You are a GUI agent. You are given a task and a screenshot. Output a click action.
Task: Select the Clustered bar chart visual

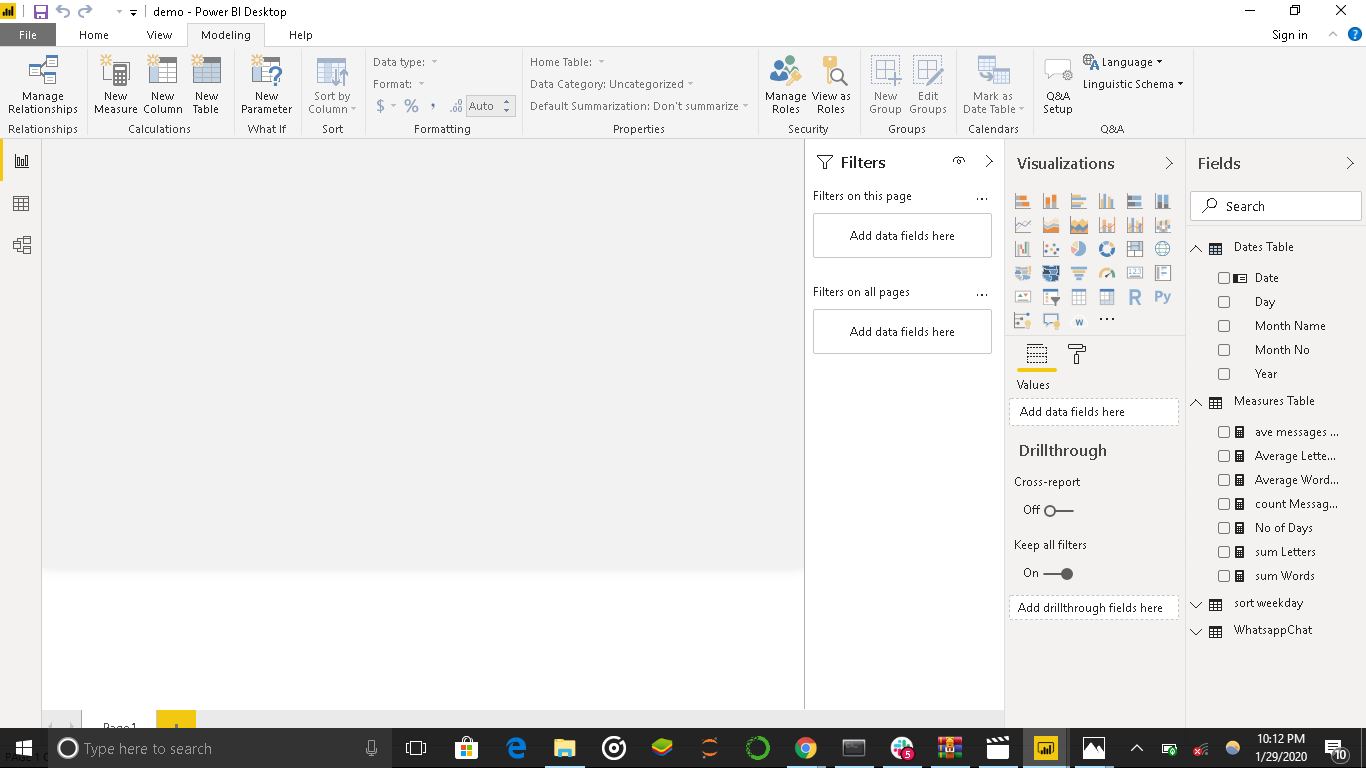coord(1078,201)
